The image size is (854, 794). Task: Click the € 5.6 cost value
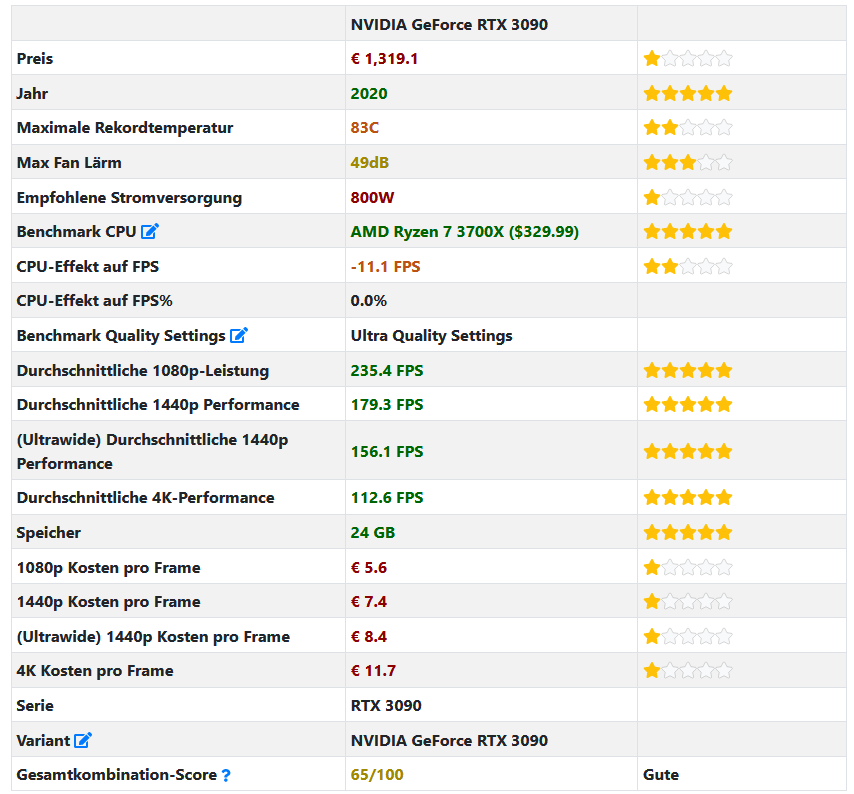(369, 567)
